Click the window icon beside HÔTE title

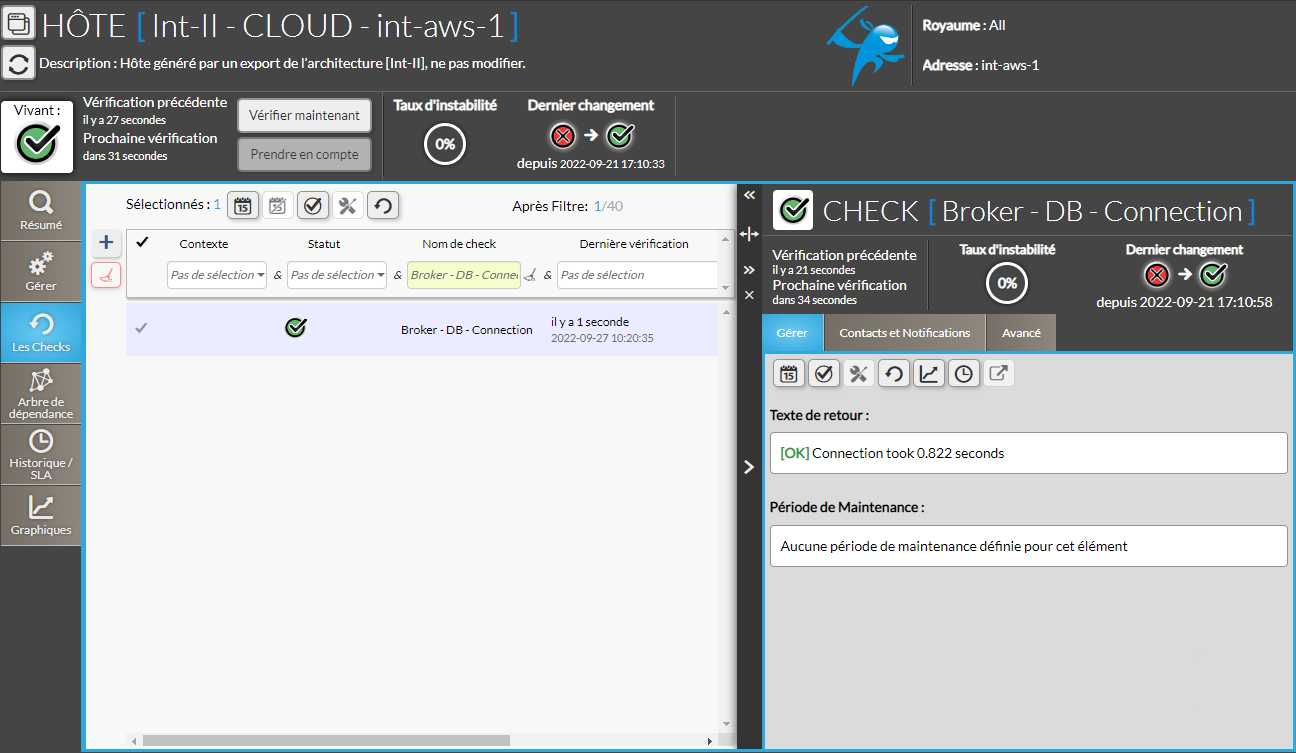18,22
